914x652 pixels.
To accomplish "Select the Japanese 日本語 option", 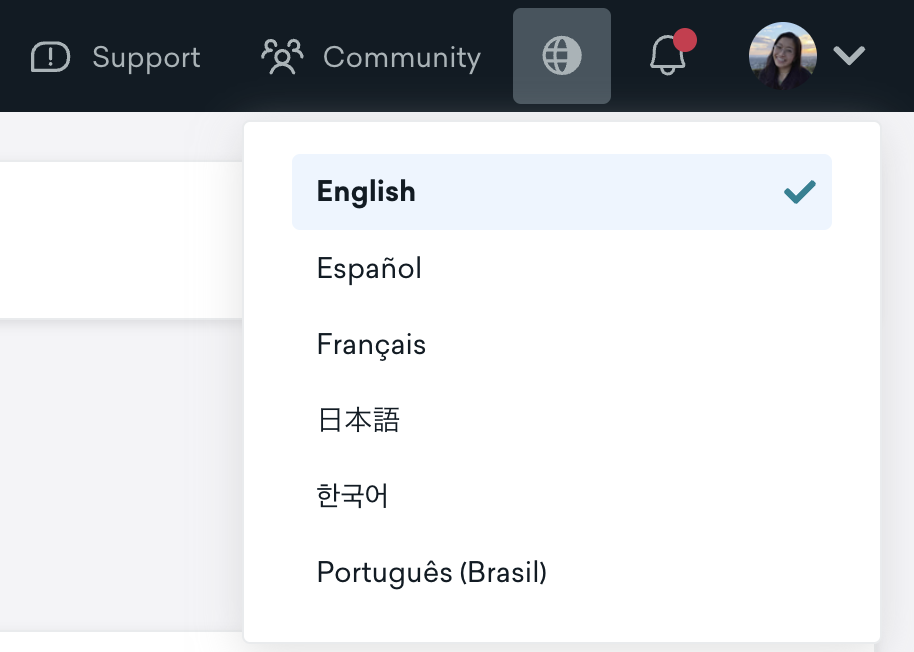I will [562, 420].
